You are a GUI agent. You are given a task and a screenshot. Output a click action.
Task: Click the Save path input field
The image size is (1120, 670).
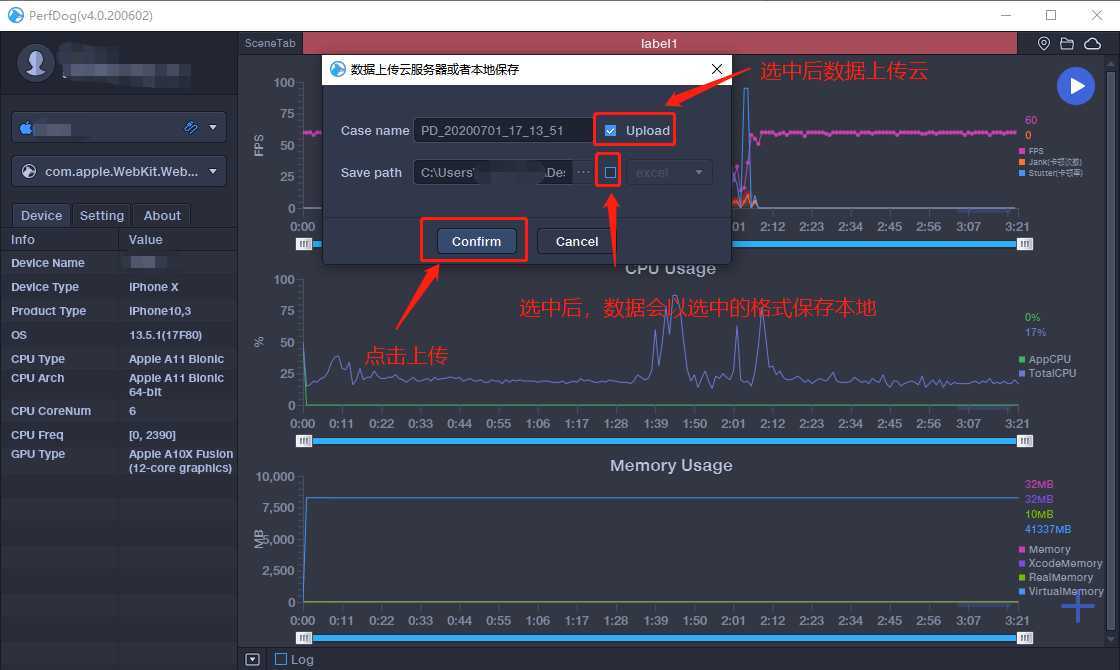(x=493, y=172)
